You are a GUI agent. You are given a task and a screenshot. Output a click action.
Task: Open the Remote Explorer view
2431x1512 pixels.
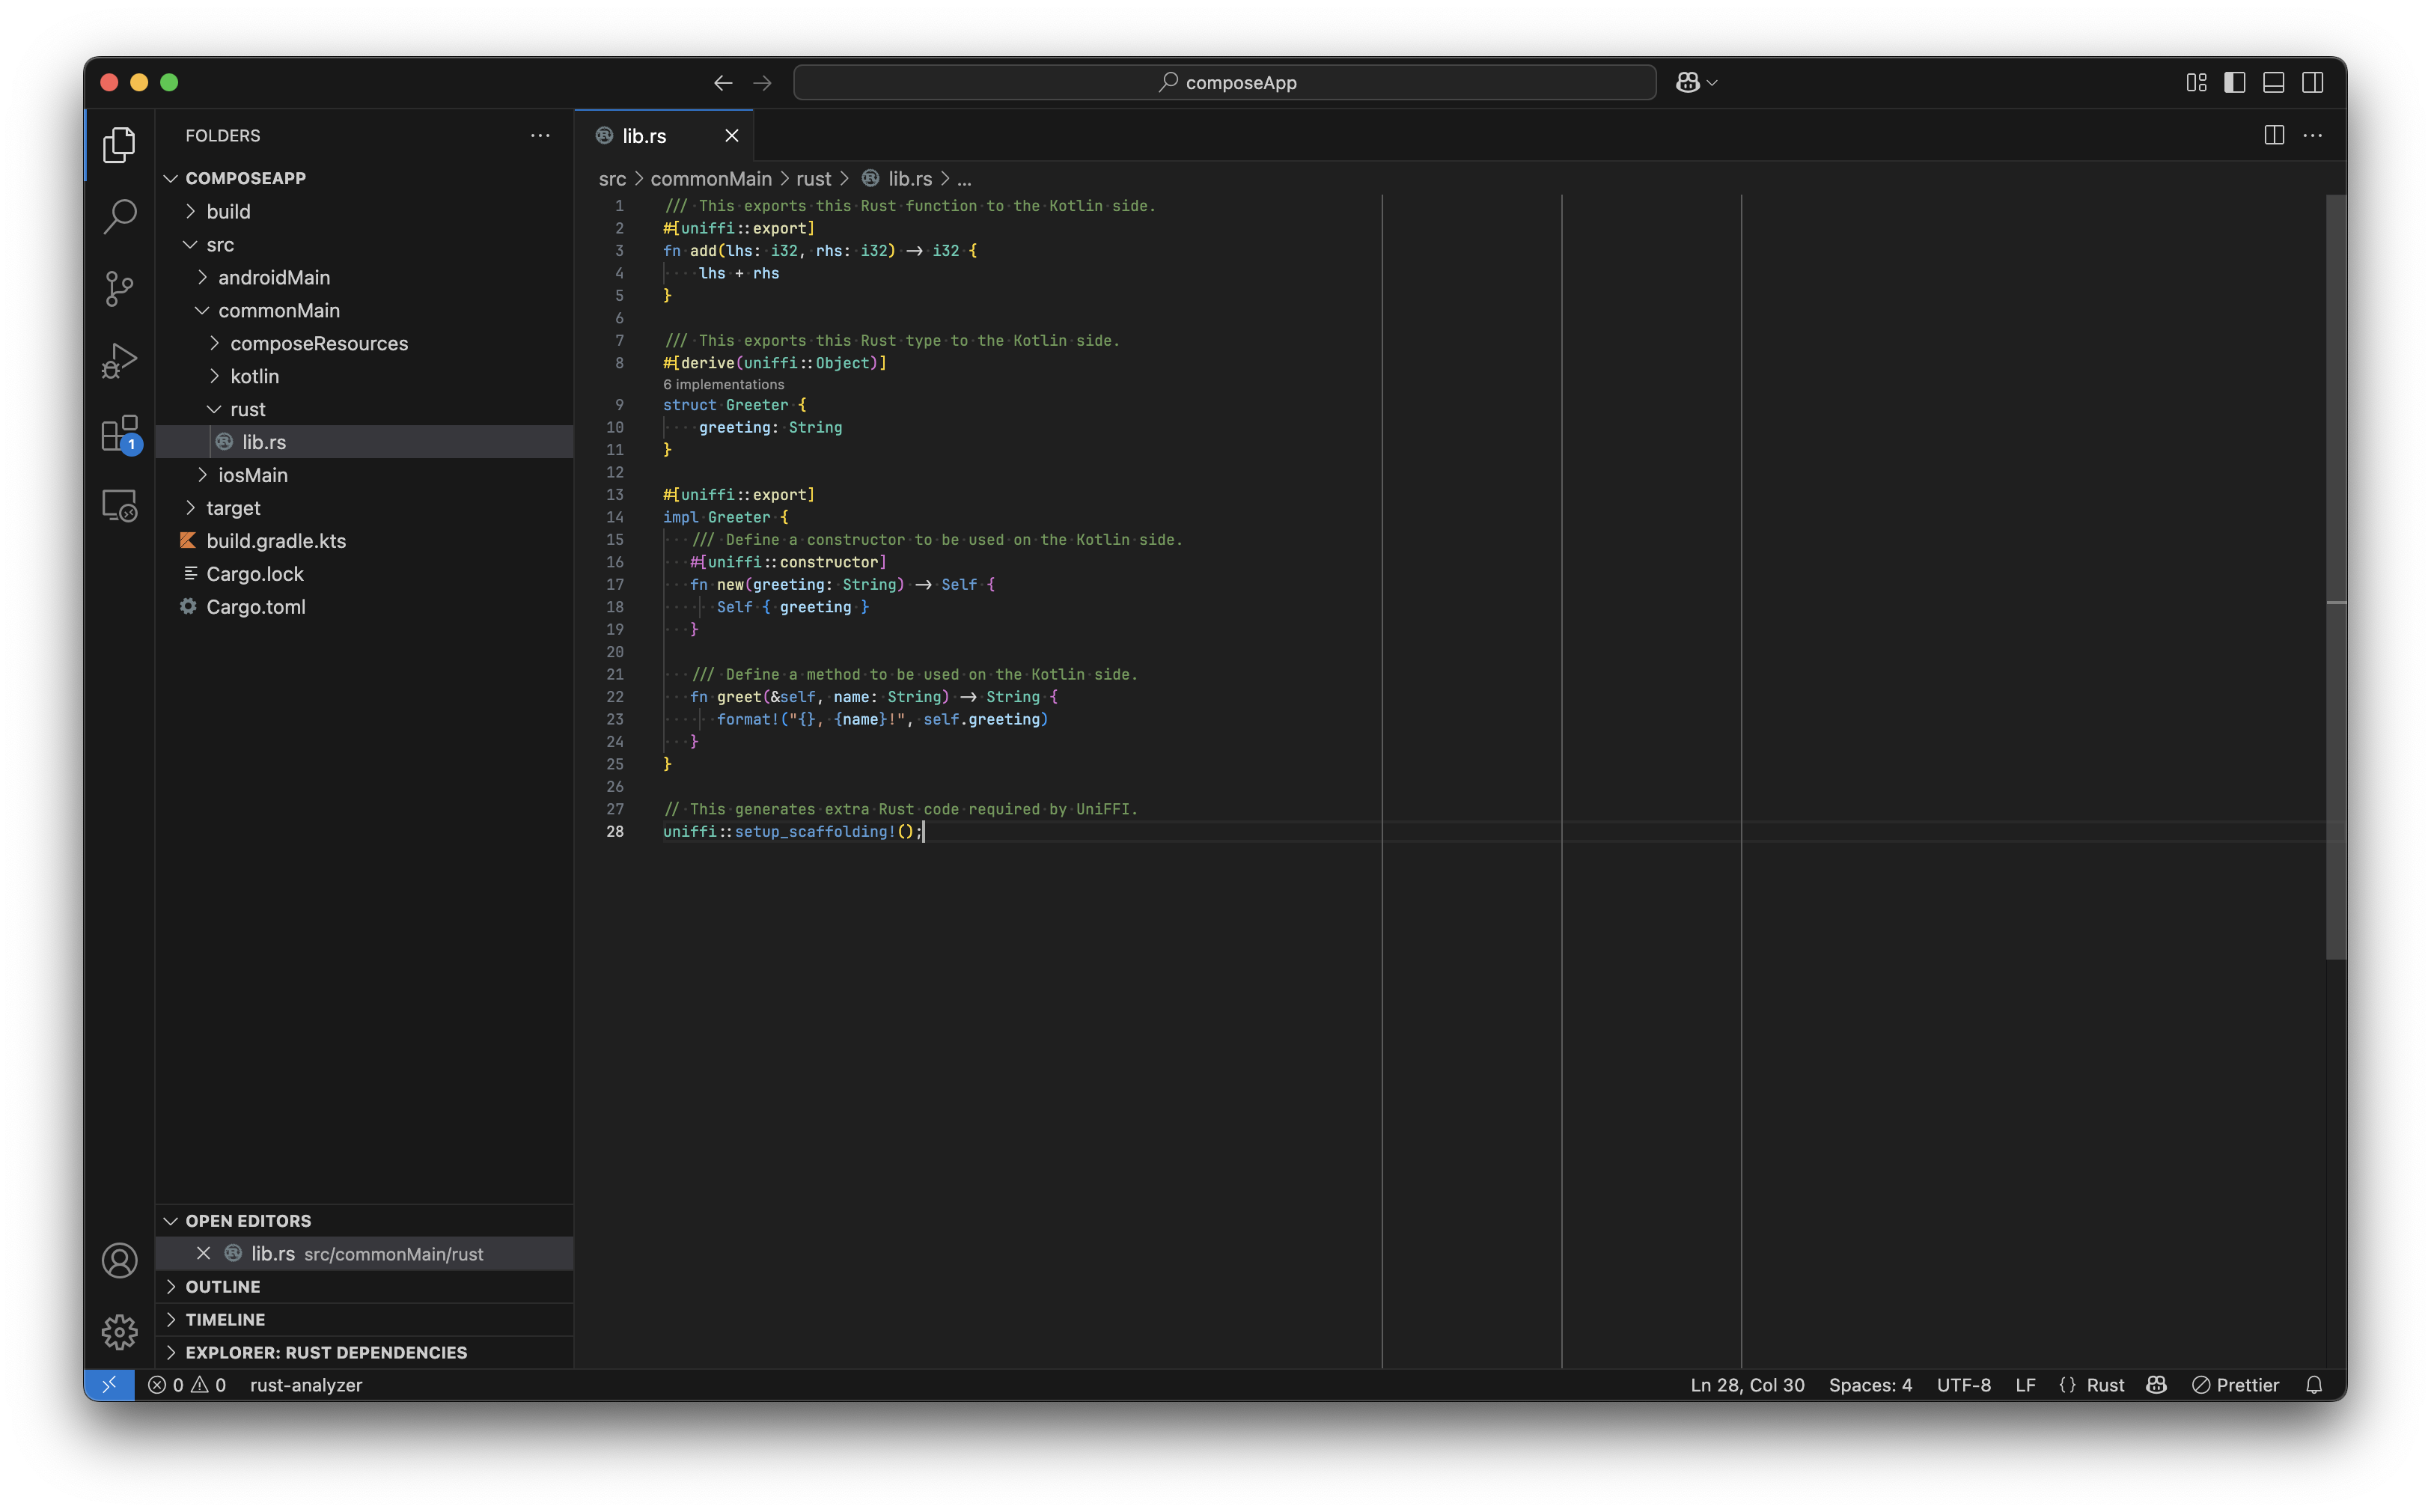(119, 505)
